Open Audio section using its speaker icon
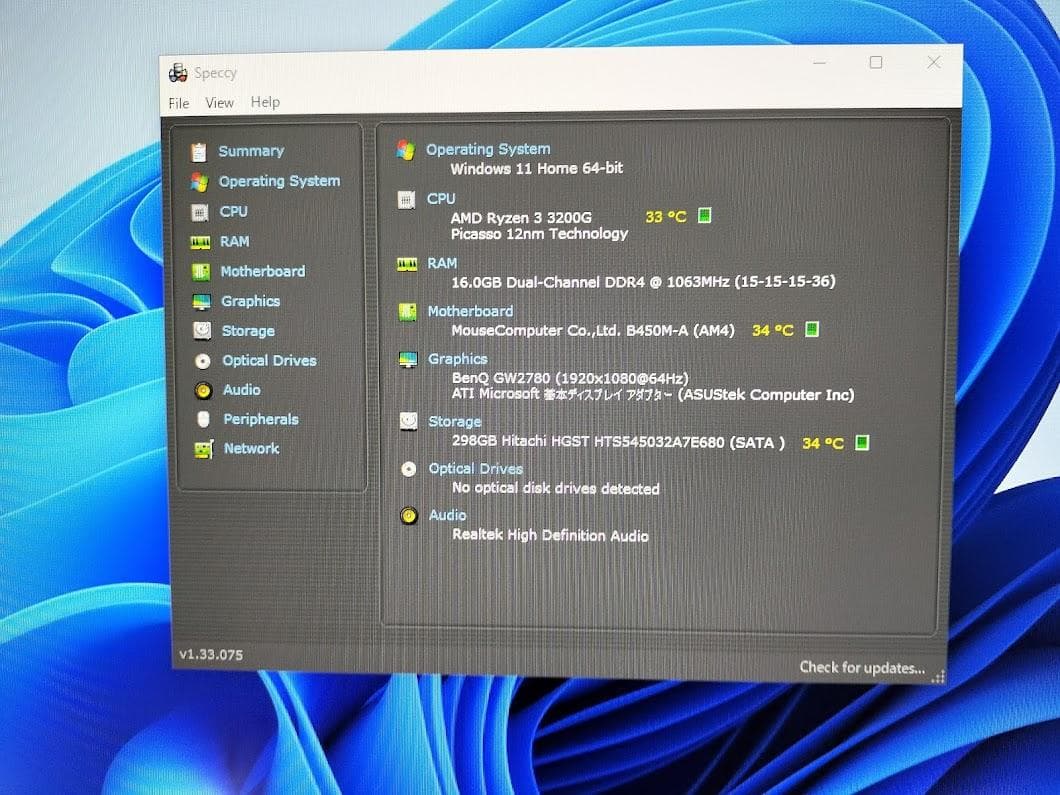The height and width of the screenshot is (795, 1060). [x=204, y=390]
